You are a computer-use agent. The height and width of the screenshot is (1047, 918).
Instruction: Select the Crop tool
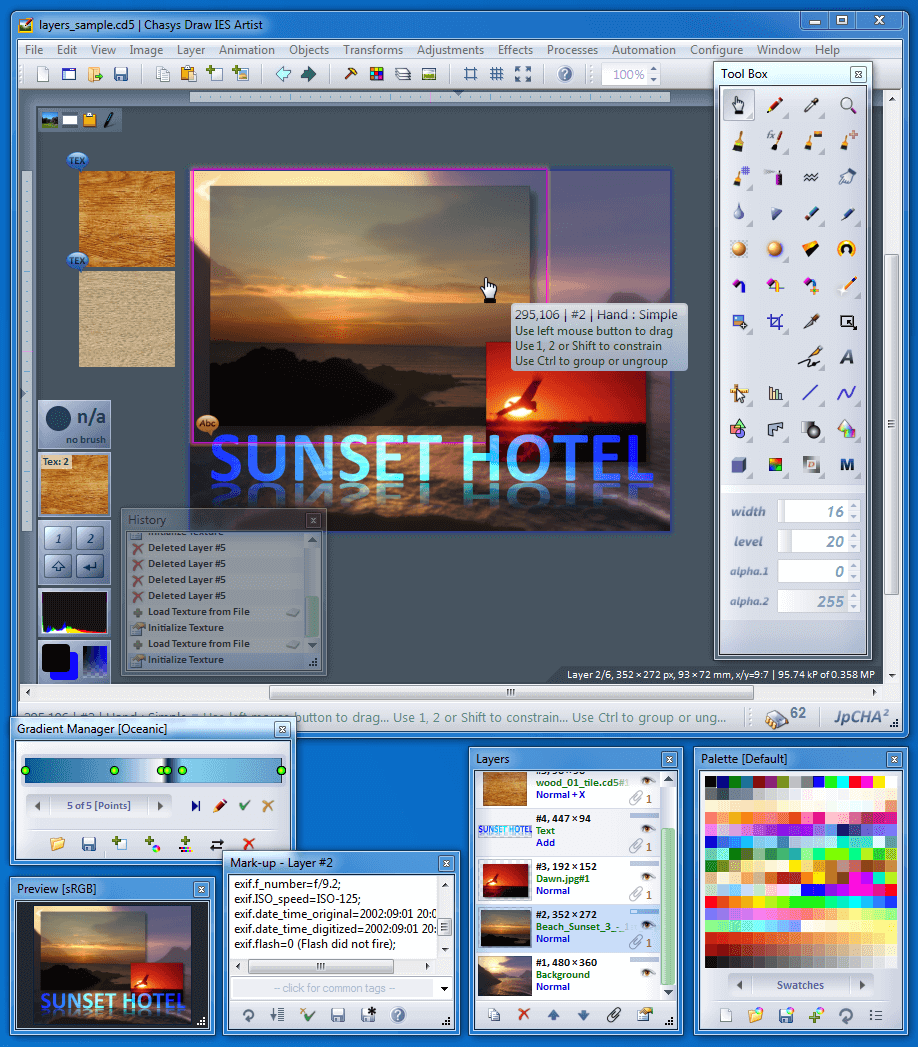(x=777, y=322)
